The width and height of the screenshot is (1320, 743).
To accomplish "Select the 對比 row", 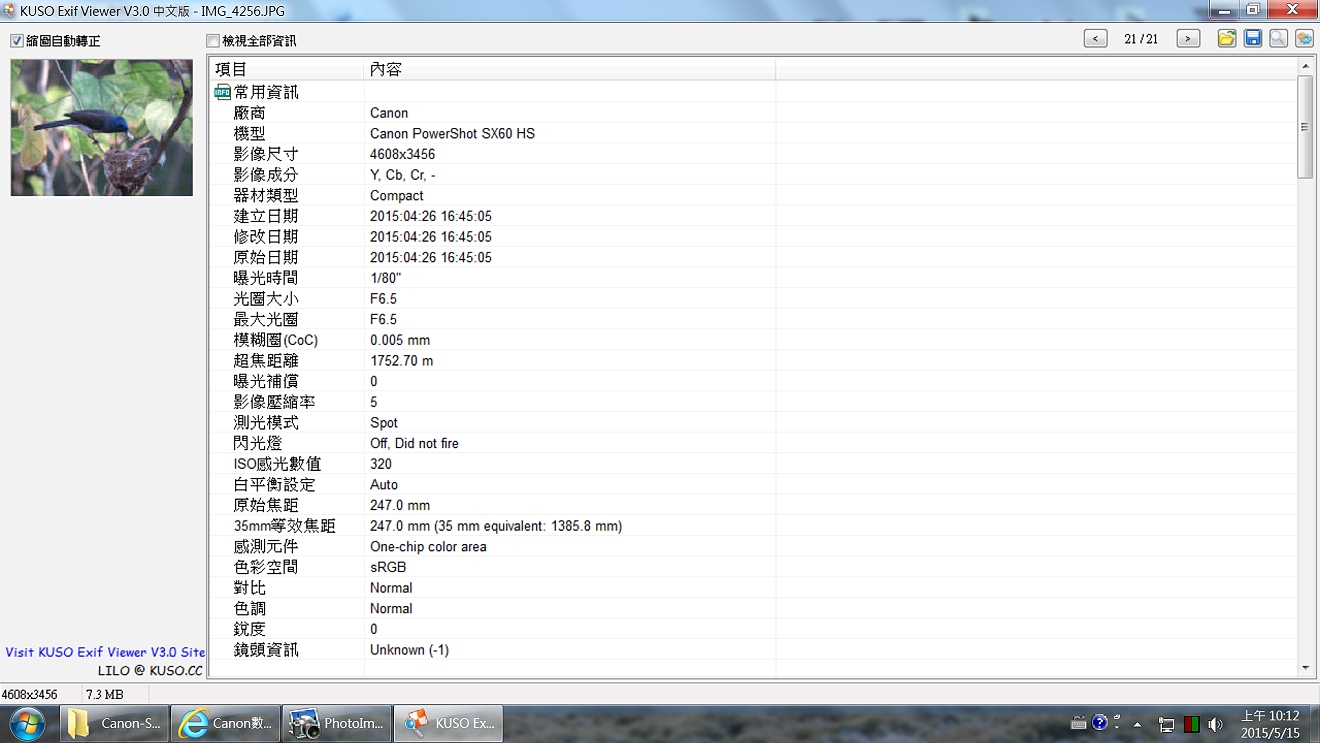I will point(753,588).
